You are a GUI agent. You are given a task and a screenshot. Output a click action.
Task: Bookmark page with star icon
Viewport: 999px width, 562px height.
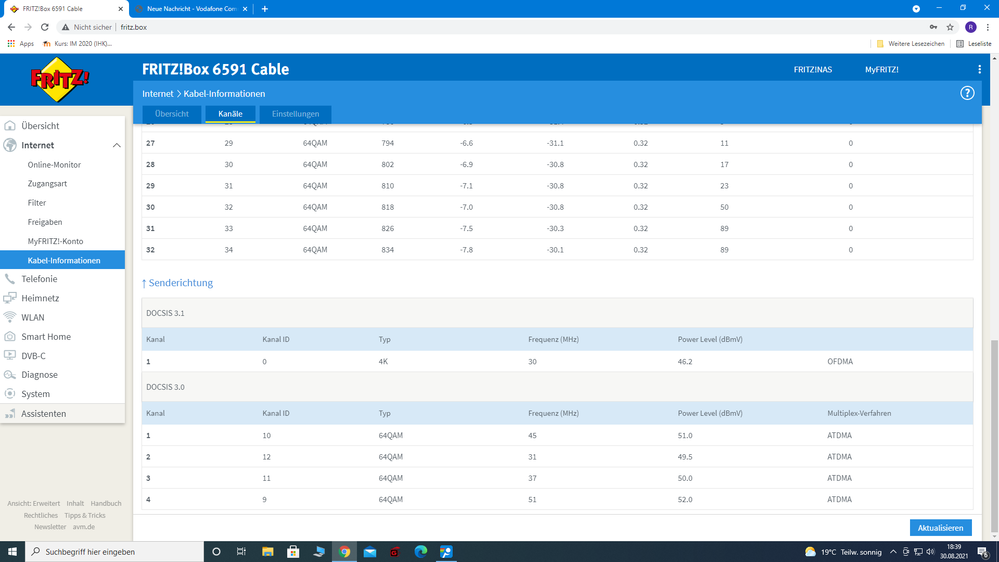(950, 27)
